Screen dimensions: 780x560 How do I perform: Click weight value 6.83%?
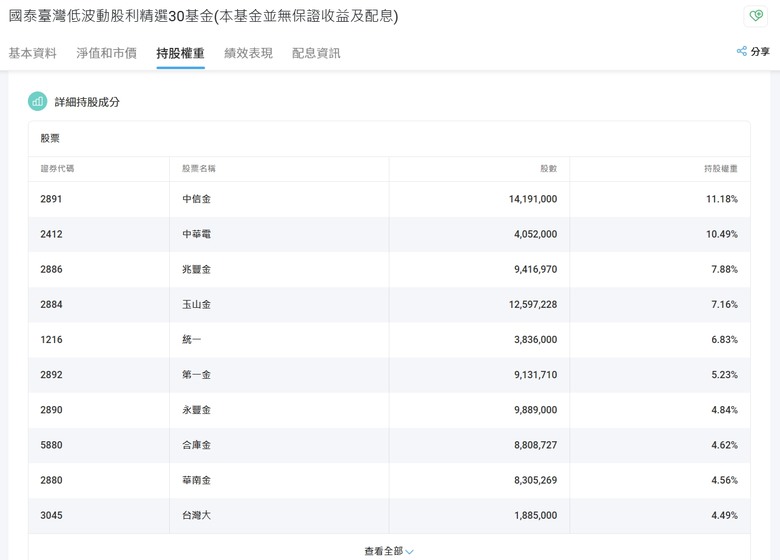(724, 340)
